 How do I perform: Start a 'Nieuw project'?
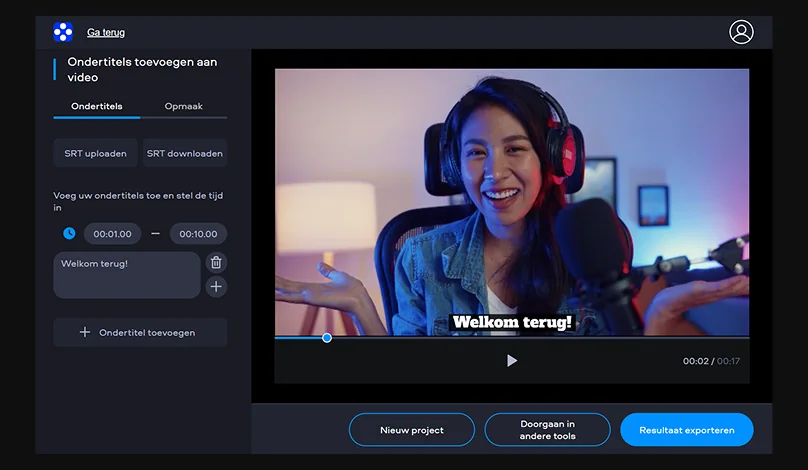point(411,430)
